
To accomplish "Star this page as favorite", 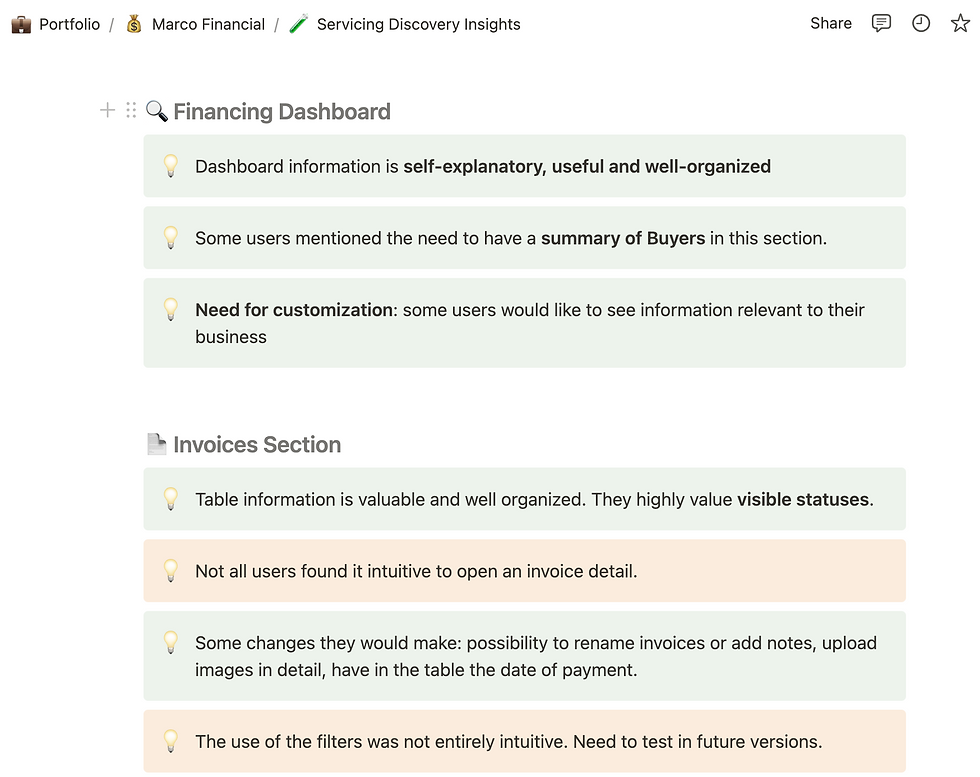I will coord(960,23).
